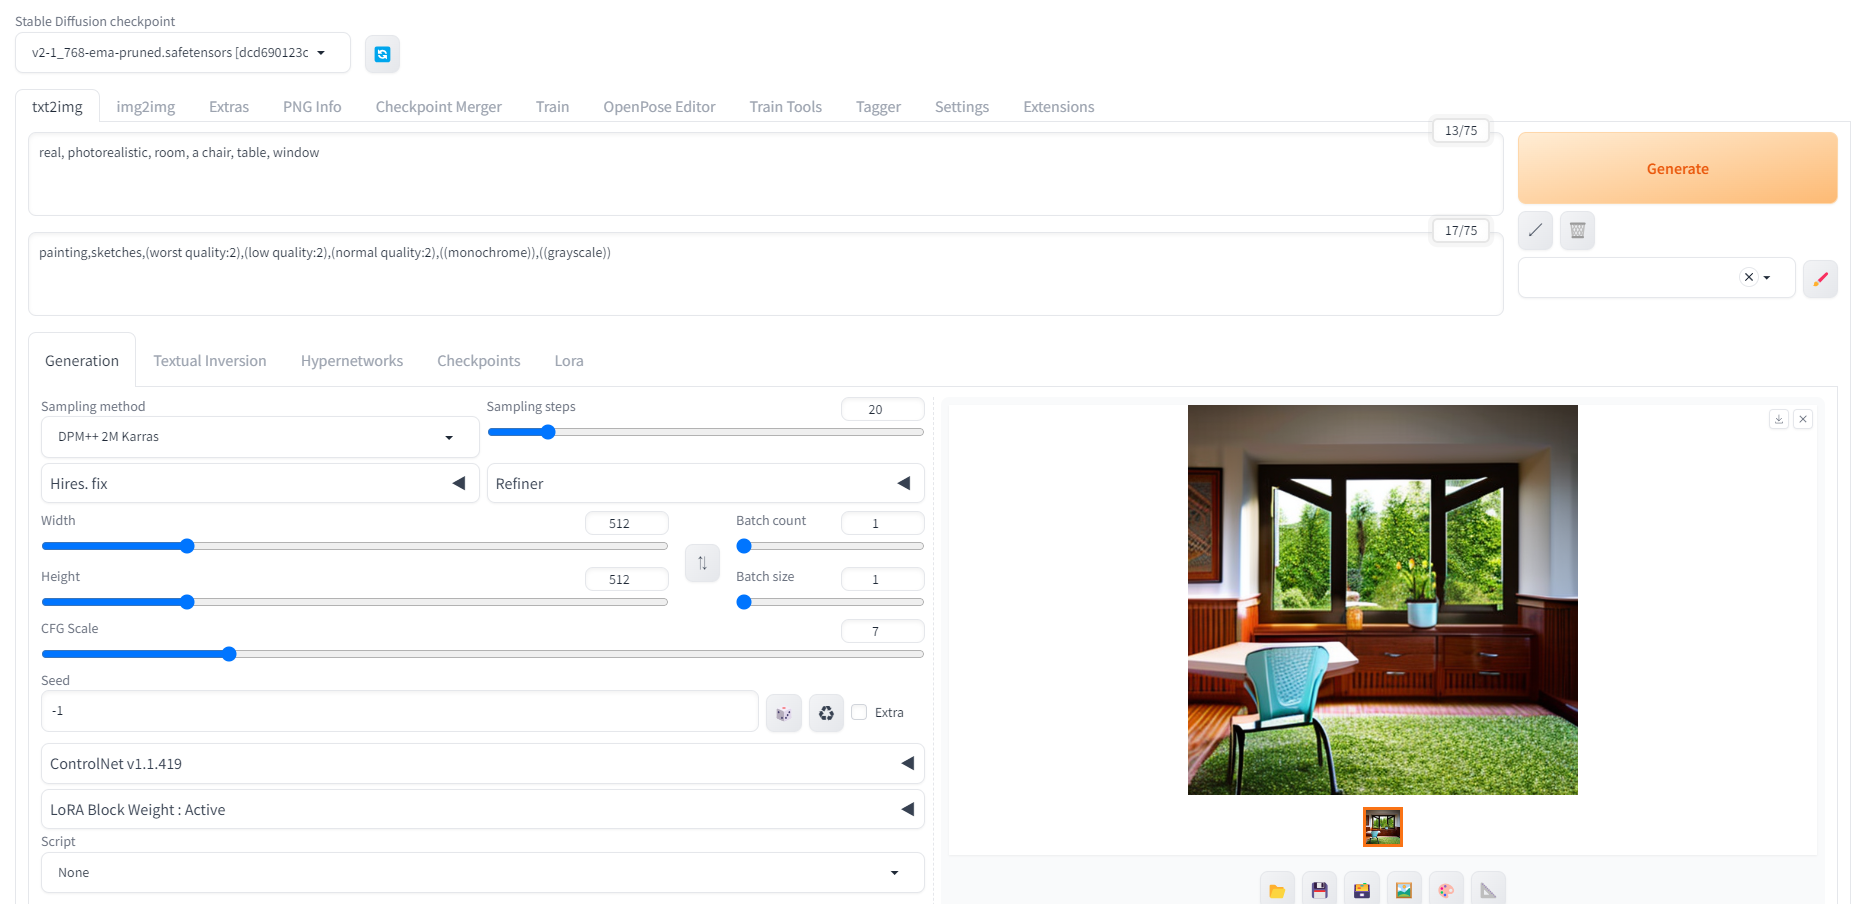This screenshot has width=1865, height=904.
Task: Adjust the Width slider
Action: coord(354,546)
